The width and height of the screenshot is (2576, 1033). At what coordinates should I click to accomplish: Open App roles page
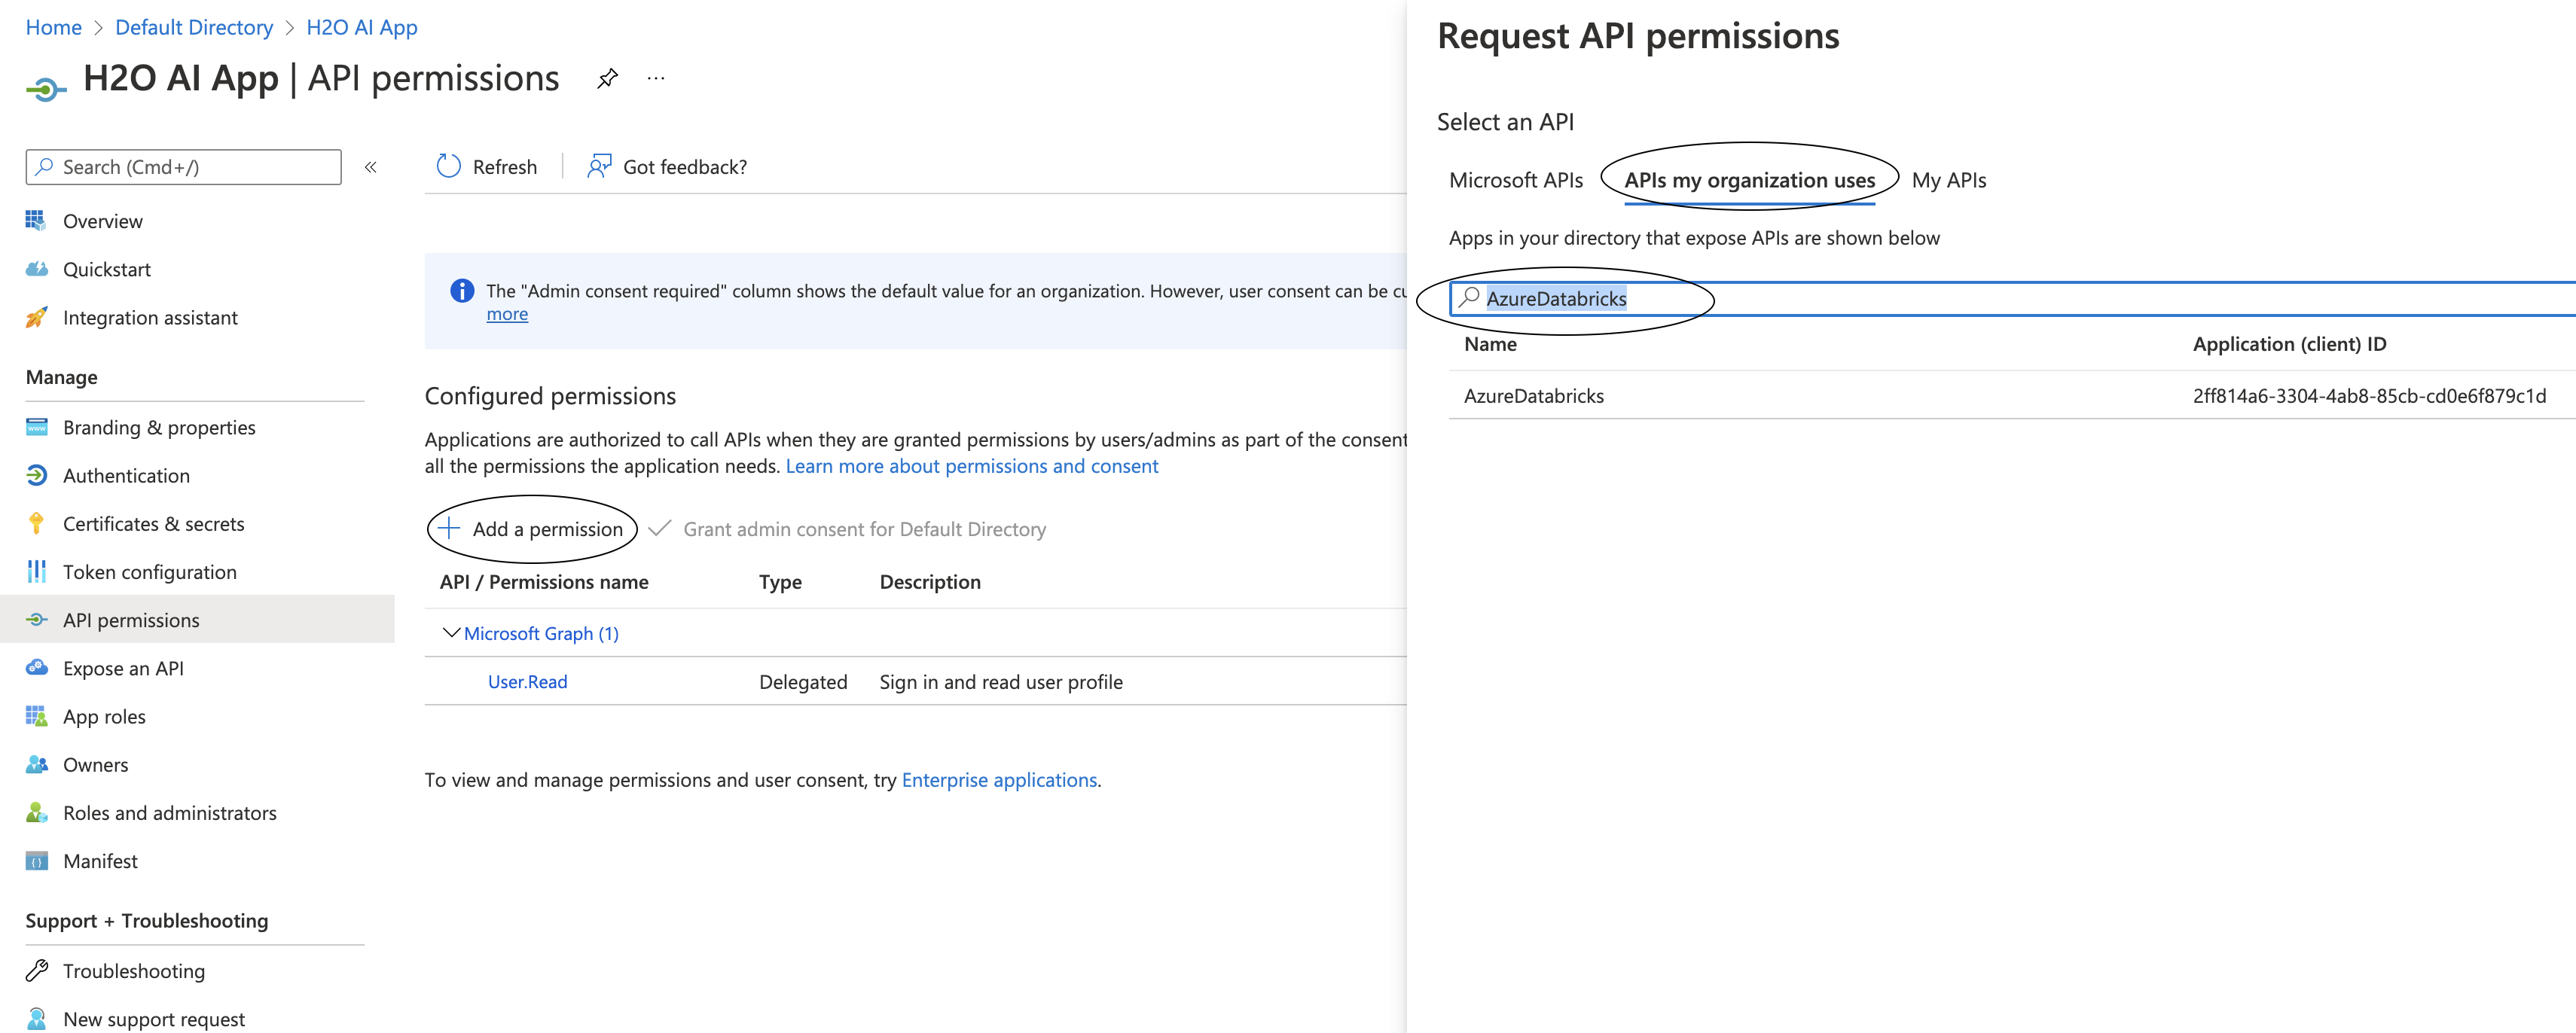click(104, 716)
